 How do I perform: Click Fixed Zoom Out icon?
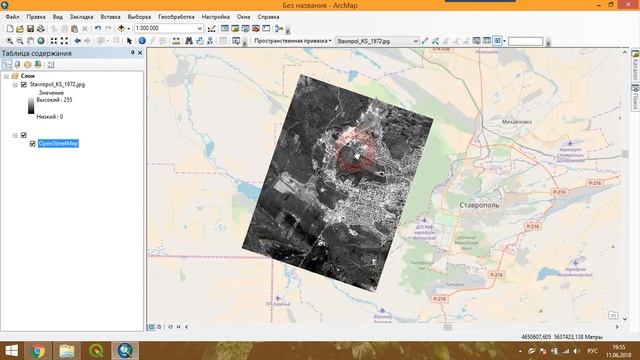click(64, 41)
